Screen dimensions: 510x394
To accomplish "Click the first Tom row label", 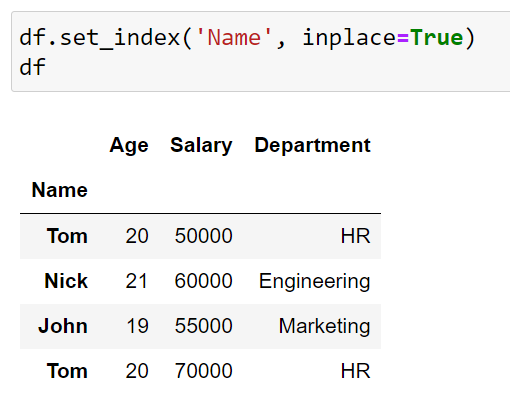I will coord(67,236).
